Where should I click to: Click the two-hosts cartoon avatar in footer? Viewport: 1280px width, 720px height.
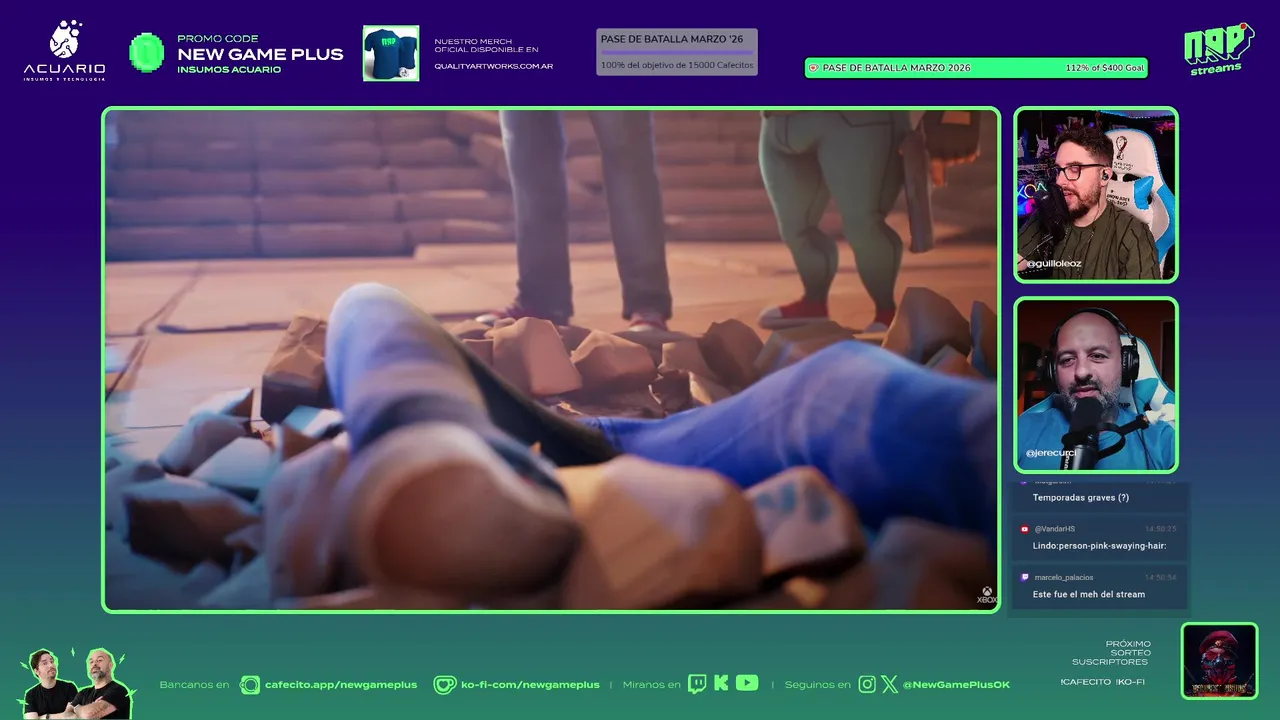point(76,684)
